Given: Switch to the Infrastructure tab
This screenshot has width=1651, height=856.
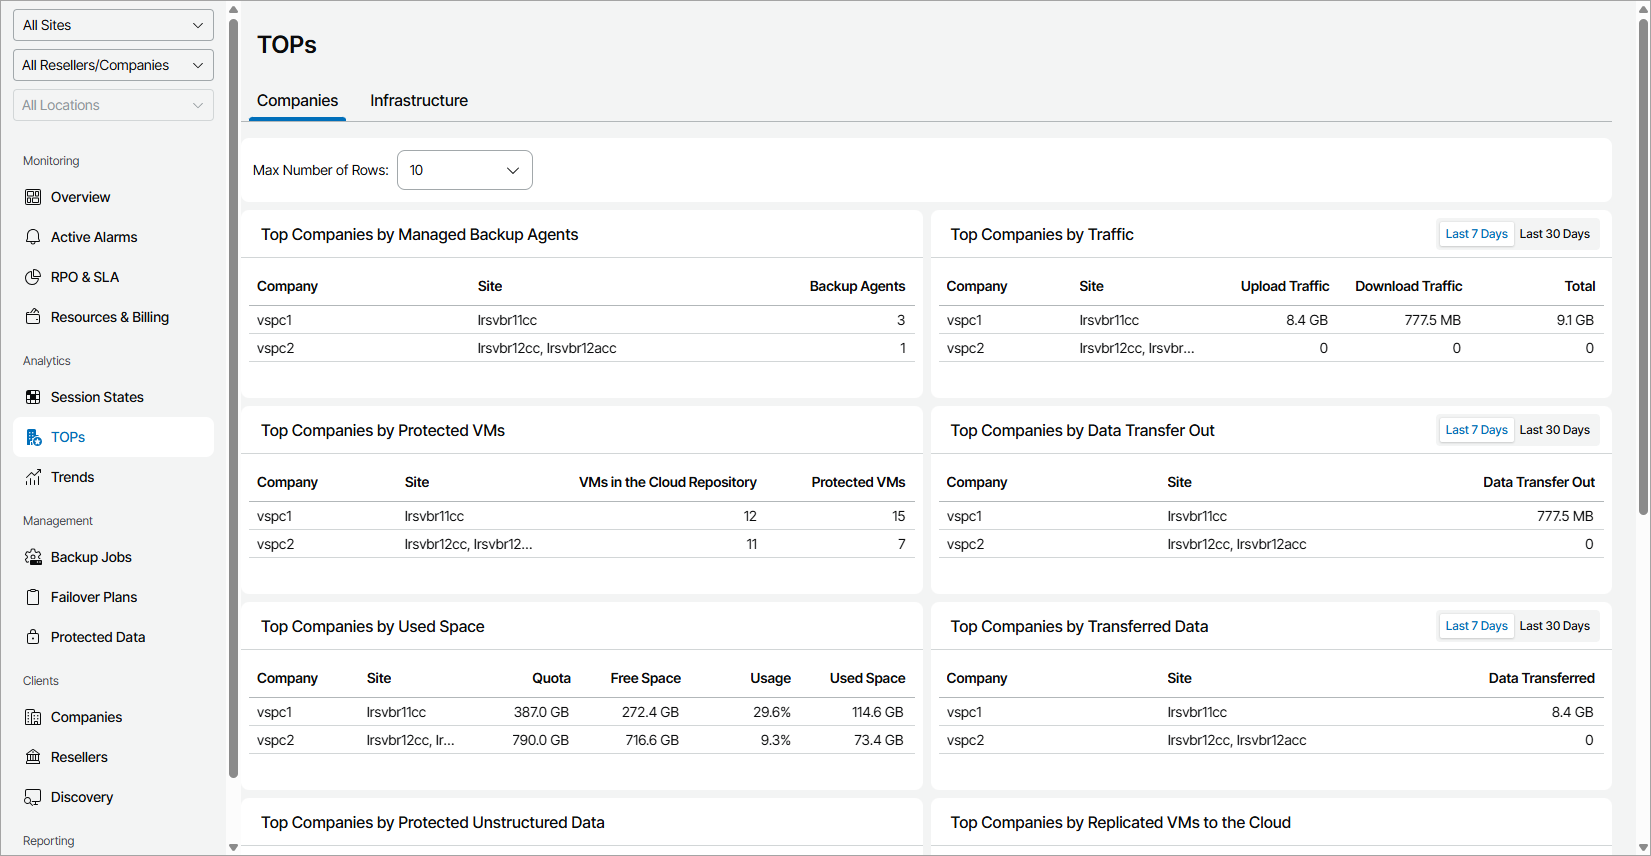Looking at the screenshot, I should coord(419,101).
